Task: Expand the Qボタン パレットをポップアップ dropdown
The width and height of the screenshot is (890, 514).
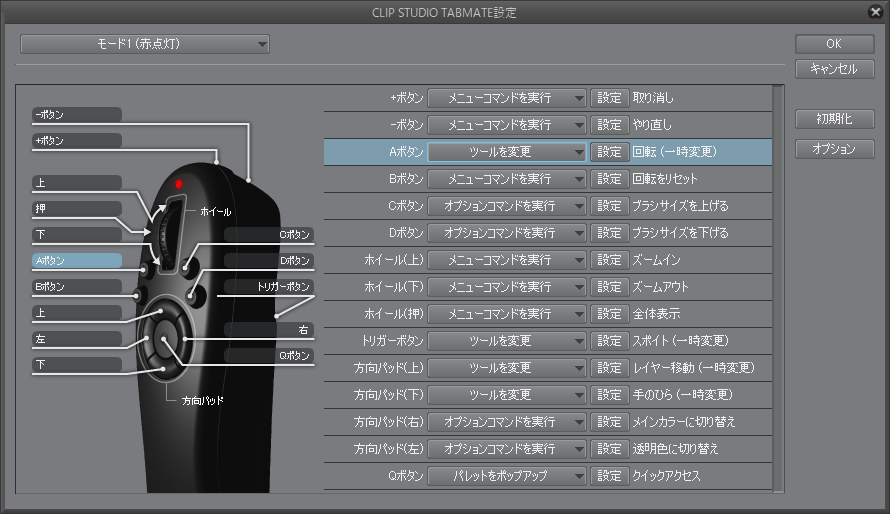Action: pos(507,476)
